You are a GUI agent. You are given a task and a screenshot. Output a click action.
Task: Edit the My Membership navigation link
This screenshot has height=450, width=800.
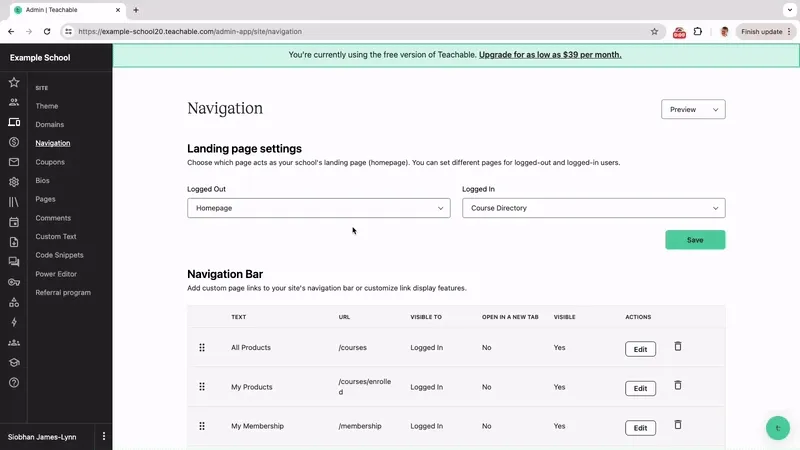point(640,428)
